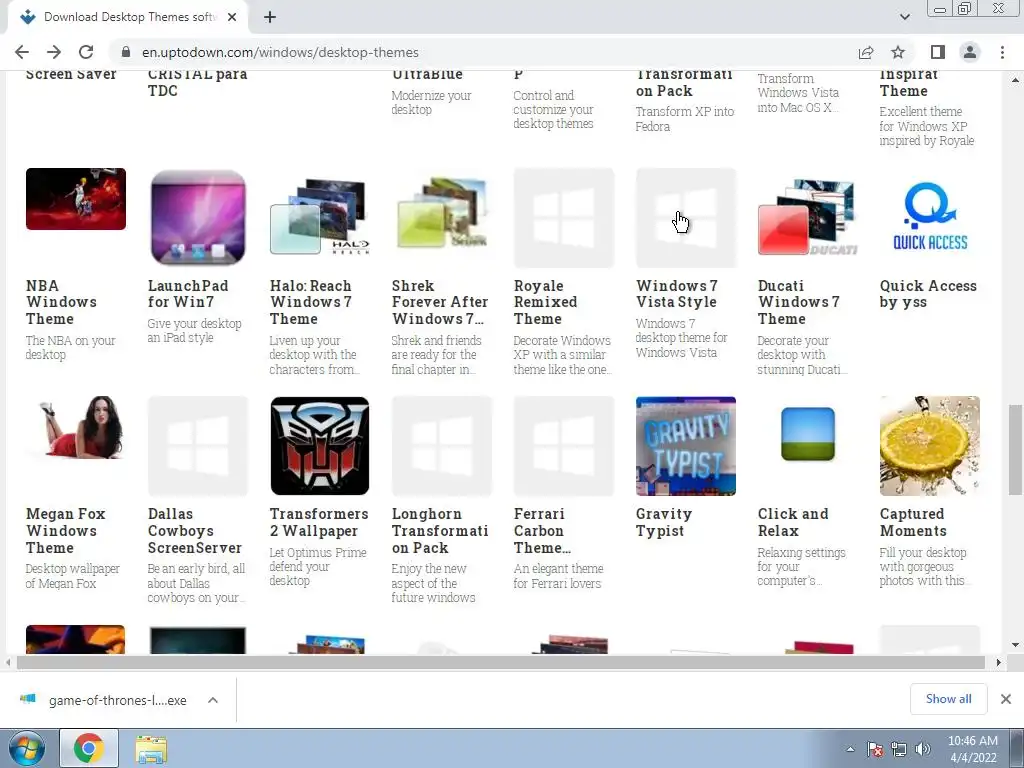Click 'Modernize your desktop' description
1024x768 pixels.
(431, 103)
